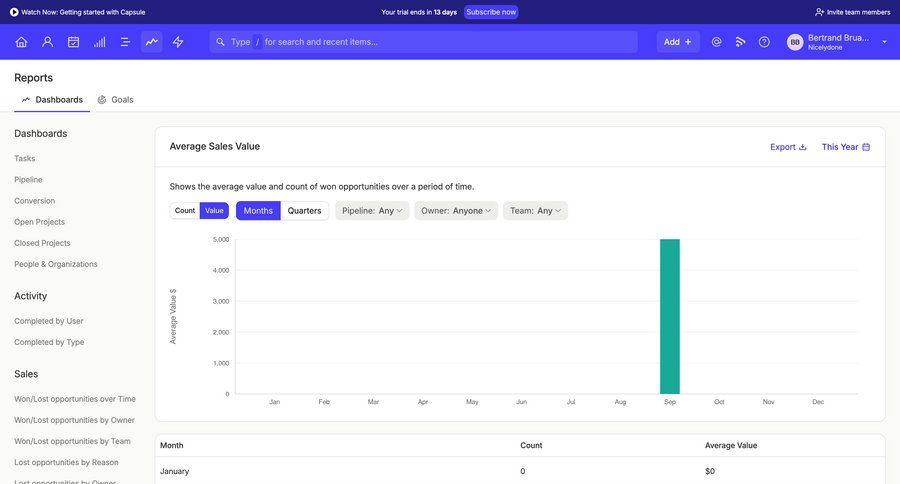Open the Sales Pipeline icon
Image resolution: width=900 pixels, height=484 pixels.
tap(99, 42)
